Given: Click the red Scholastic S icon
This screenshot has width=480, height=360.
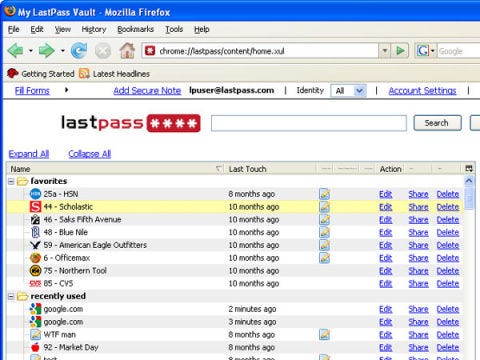Looking at the screenshot, I should point(35,207).
